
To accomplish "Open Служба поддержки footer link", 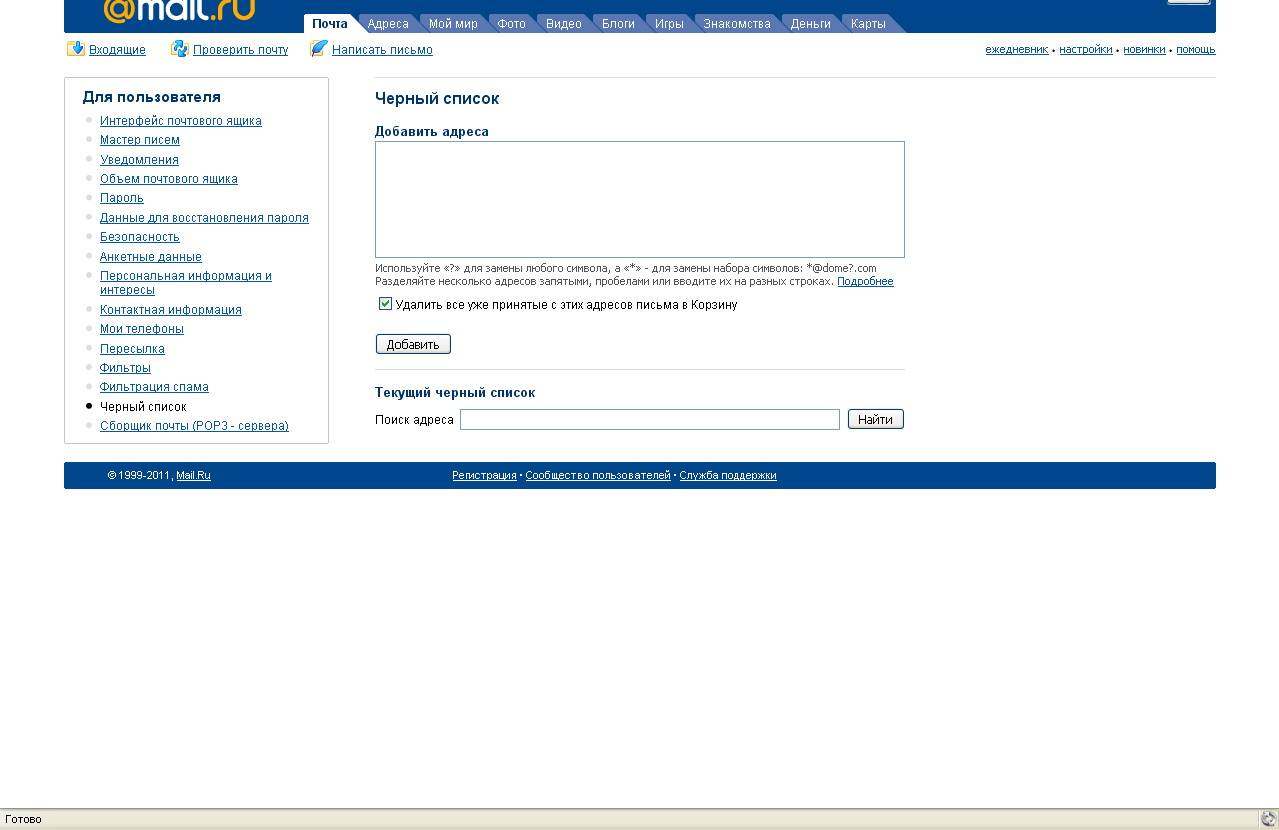I will 728,476.
